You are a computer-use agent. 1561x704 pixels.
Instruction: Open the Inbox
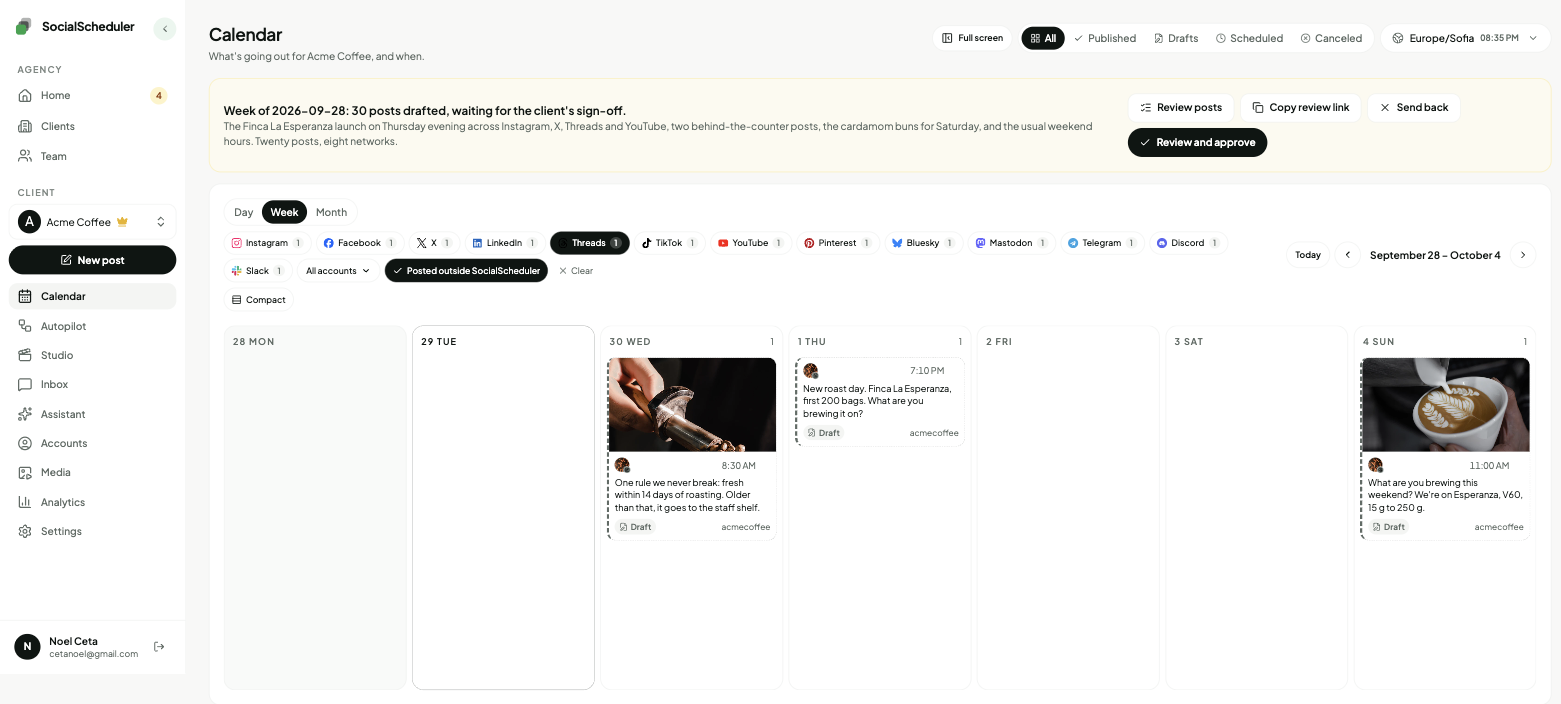(92, 384)
